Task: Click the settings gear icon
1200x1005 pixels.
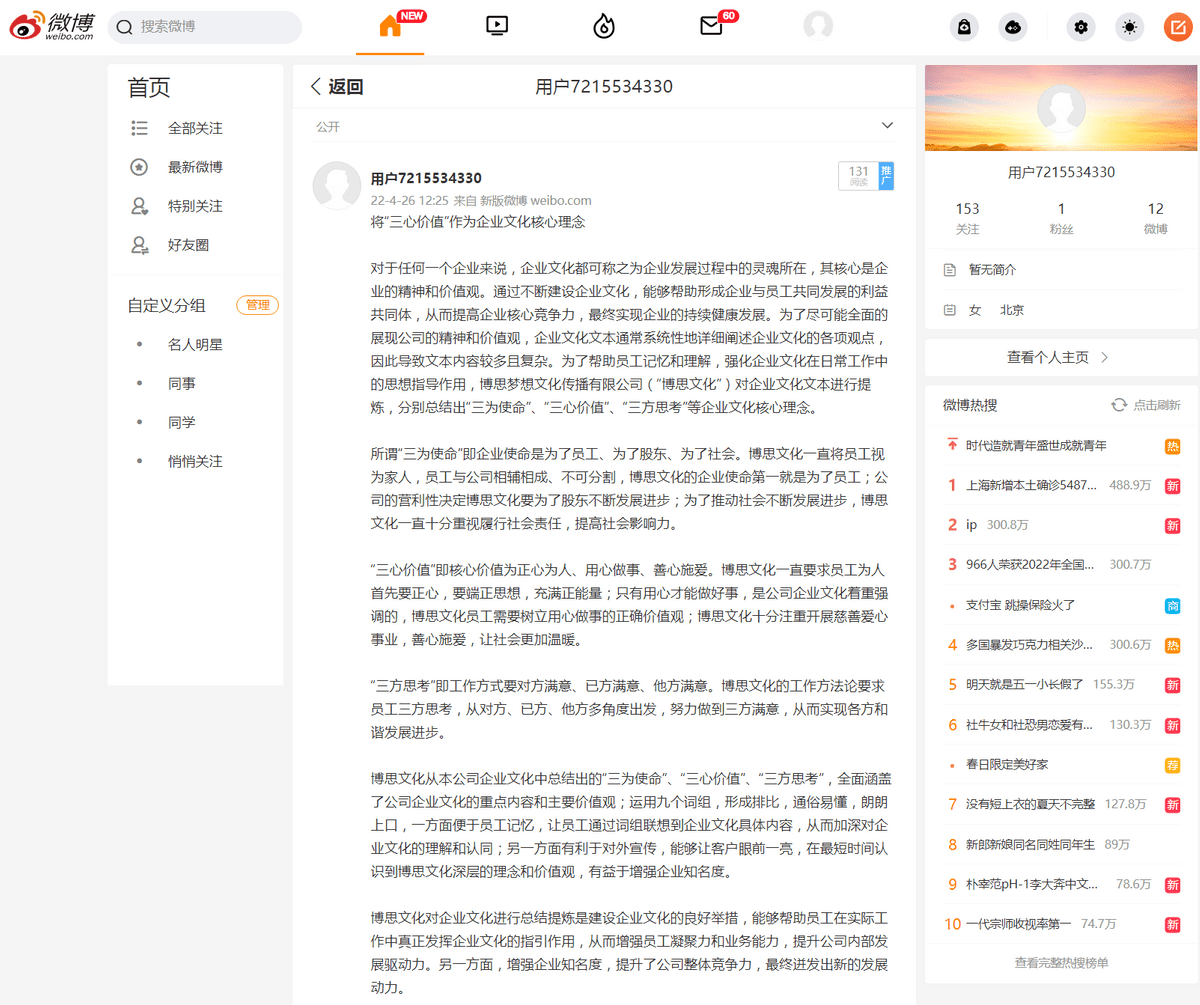Action: (1080, 27)
